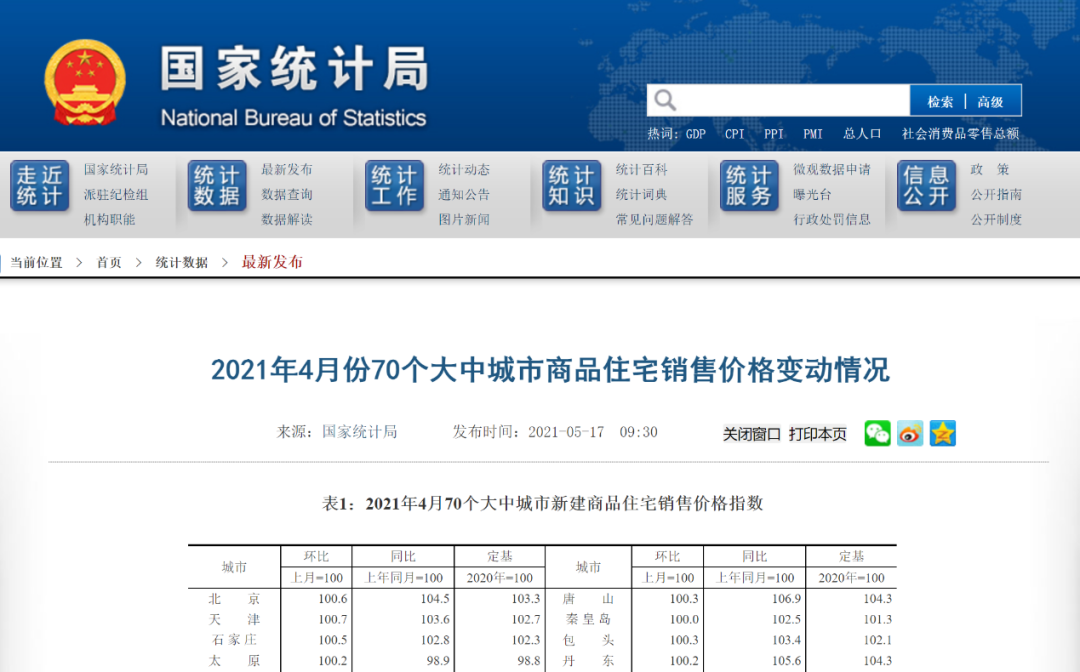Select 最新发布 in the breadcrumb trail

click(x=272, y=262)
